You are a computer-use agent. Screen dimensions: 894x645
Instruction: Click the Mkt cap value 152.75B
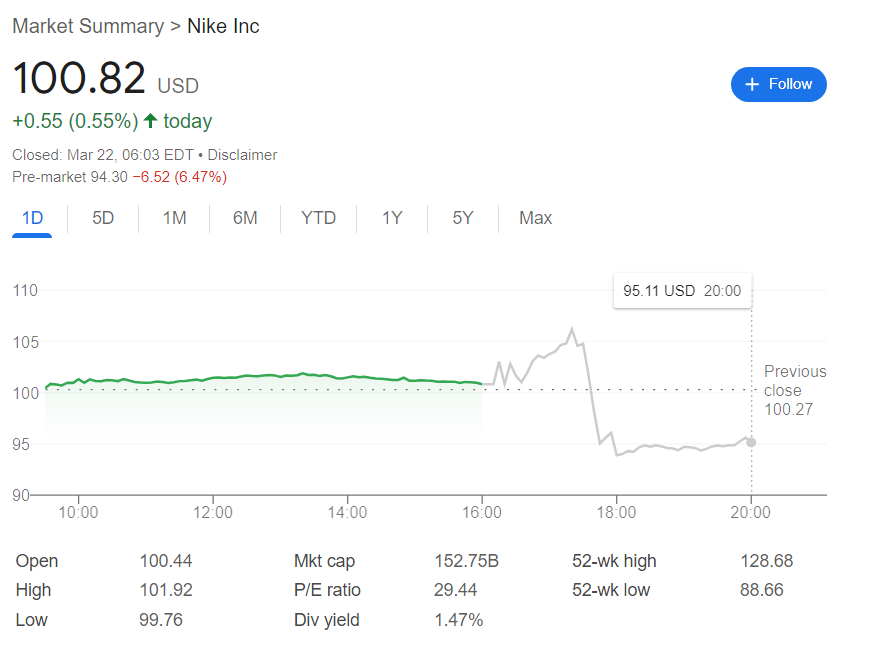tap(466, 561)
